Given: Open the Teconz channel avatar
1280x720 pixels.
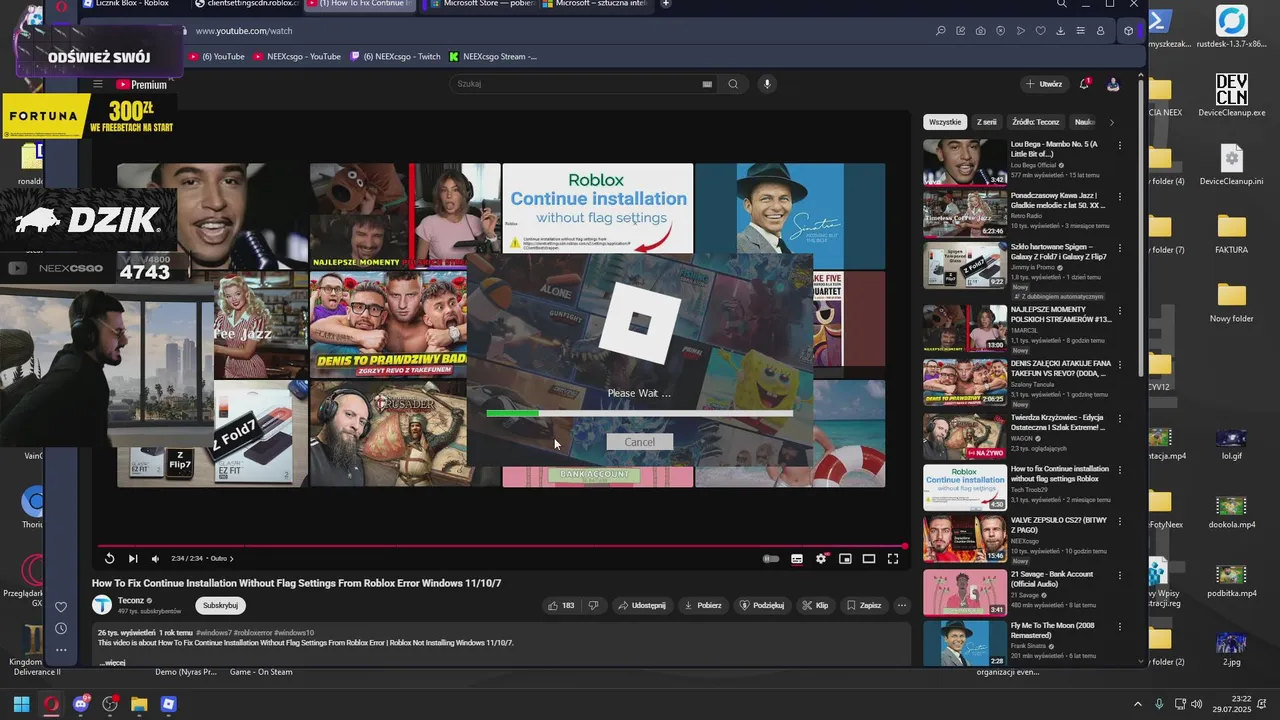Looking at the screenshot, I should tap(102, 605).
